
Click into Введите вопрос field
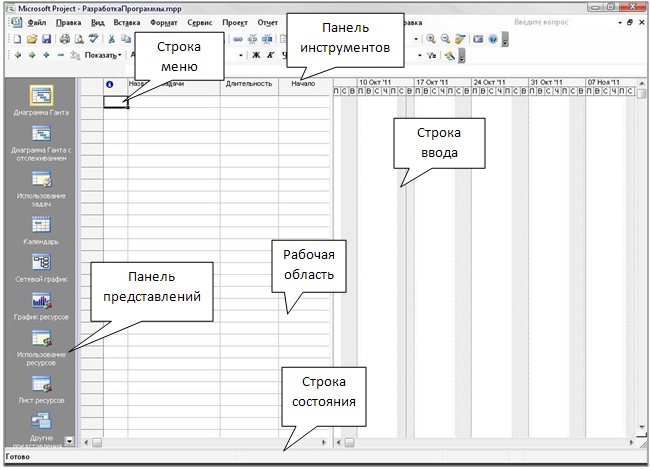564,22
